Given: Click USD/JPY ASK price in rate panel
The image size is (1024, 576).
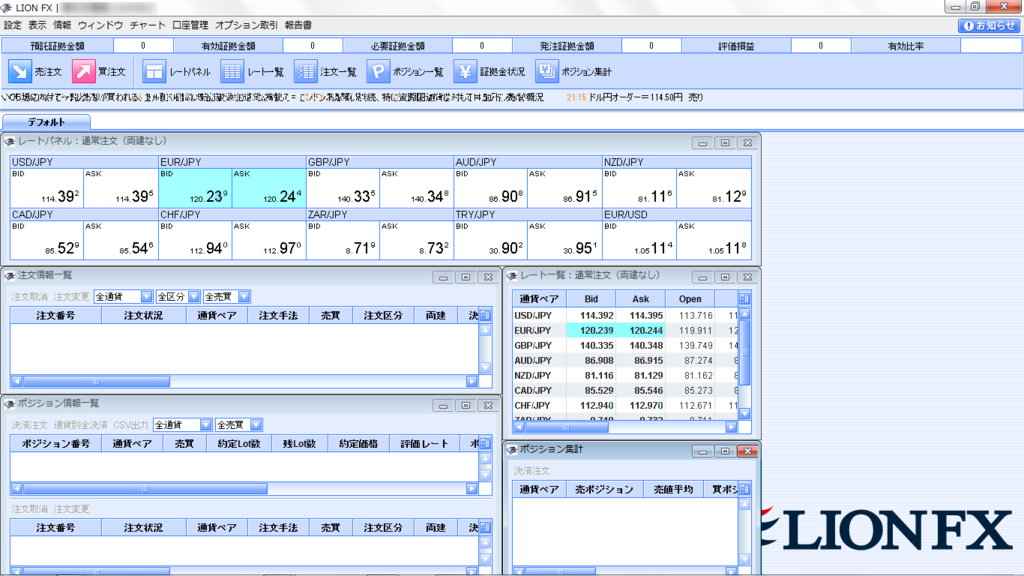Looking at the screenshot, I should (120, 187).
